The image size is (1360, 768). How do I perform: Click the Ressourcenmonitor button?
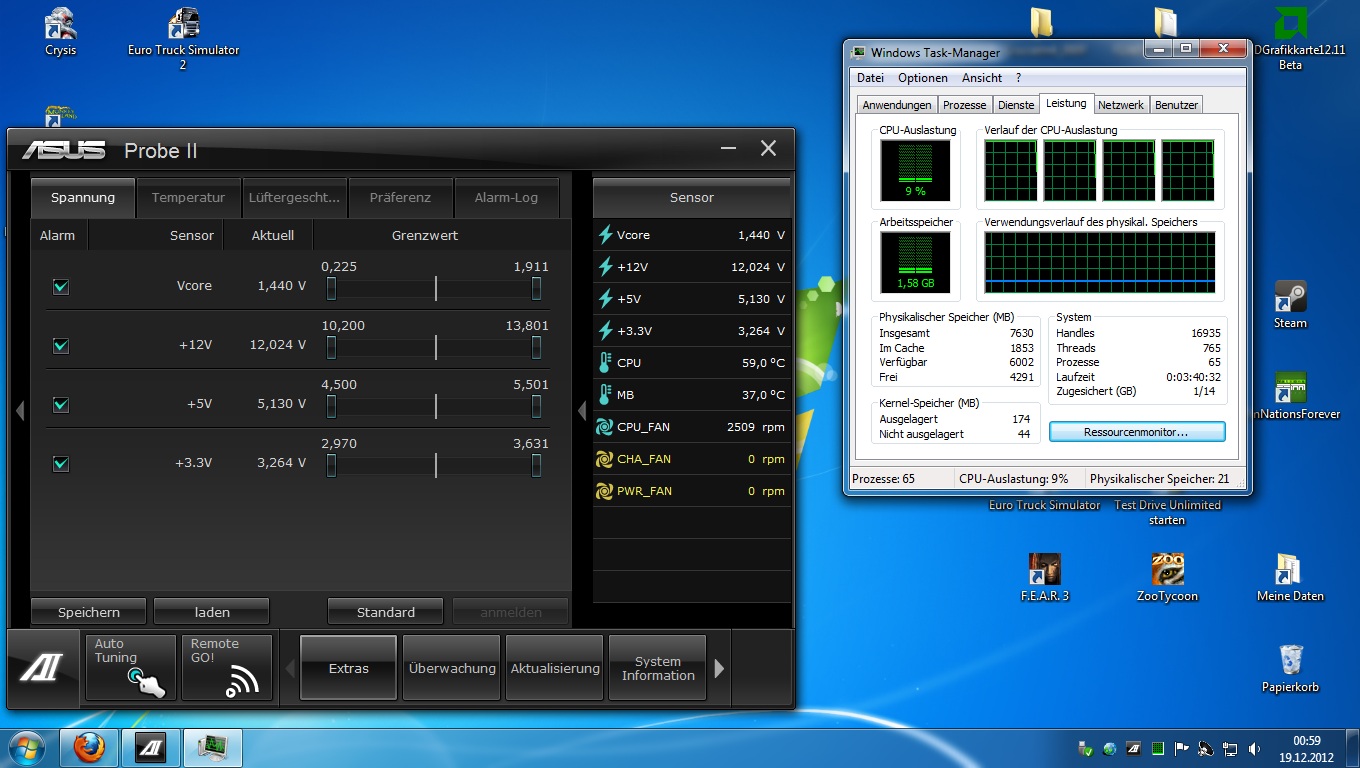pyautogui.click(x=1137, y=432)
